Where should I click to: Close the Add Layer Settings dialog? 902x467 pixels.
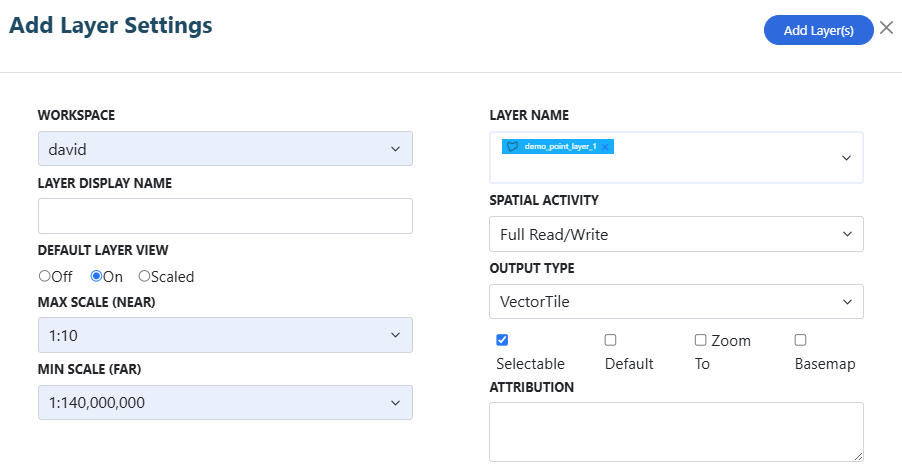coord(886,28)
